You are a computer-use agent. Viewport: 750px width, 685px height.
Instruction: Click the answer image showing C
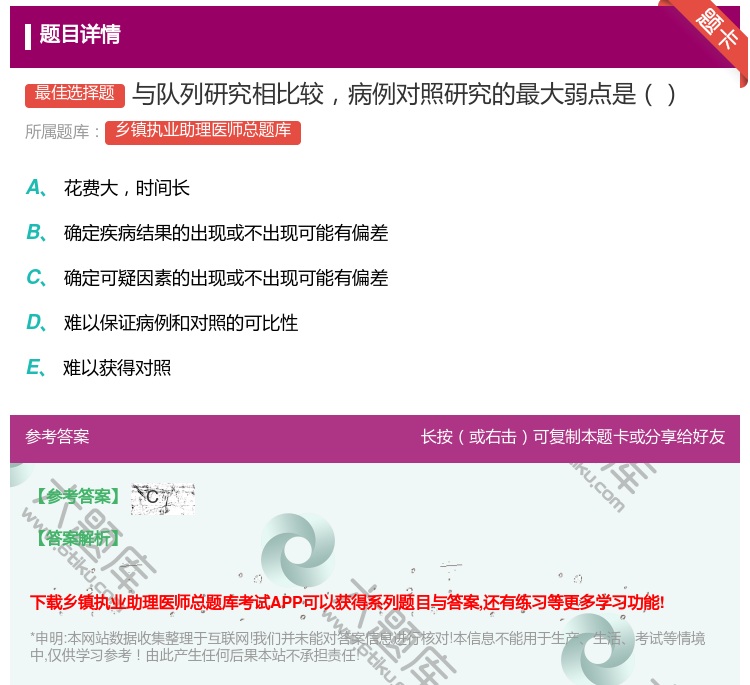coord(163,498)
